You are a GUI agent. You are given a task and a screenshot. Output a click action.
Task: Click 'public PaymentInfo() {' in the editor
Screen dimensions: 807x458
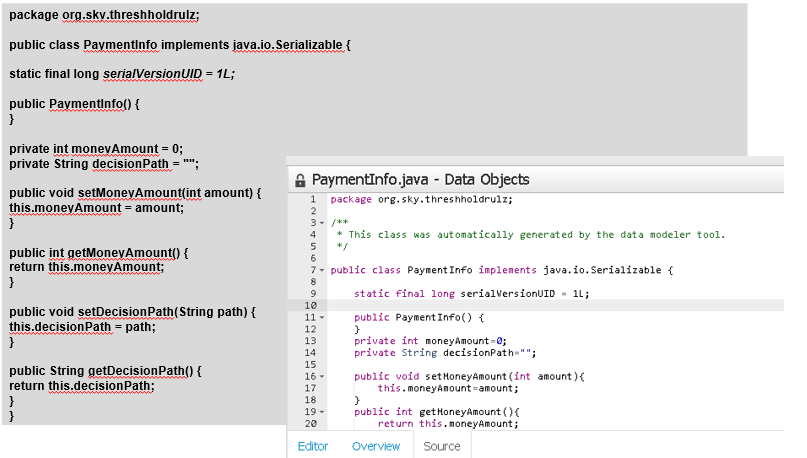(x=419, y=318)
